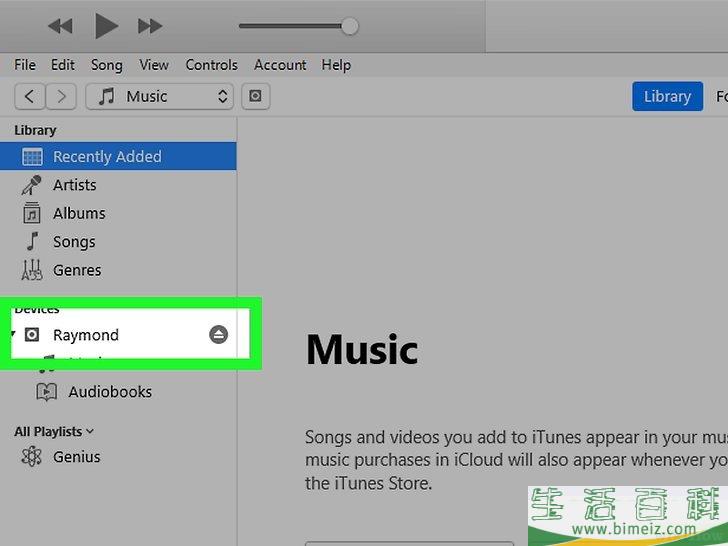Go back with the left arrow button
This screenshot has width=728, height=546.
pyautogui.click(x=30, y=97)
